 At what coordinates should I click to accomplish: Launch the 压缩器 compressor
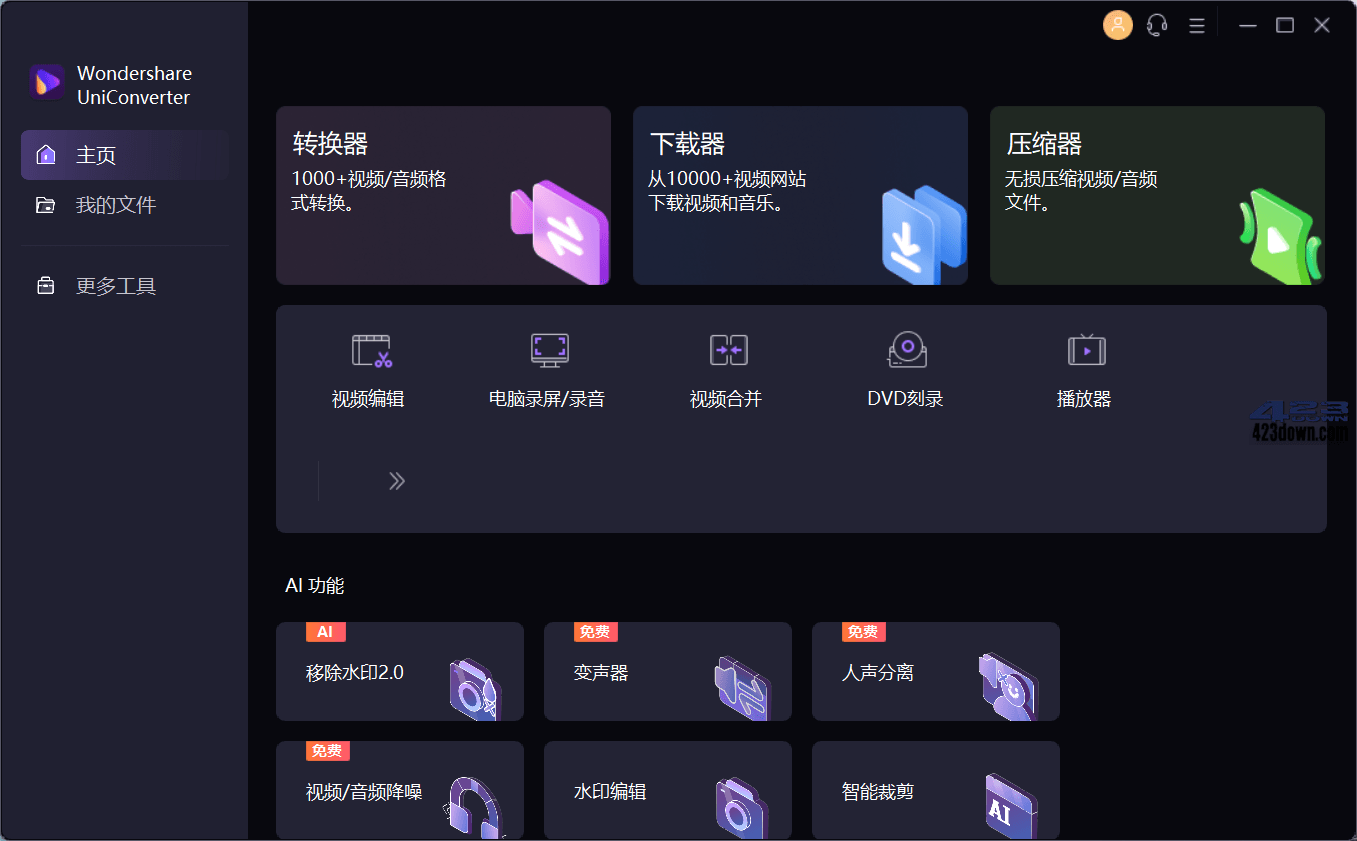[1157, 195]
